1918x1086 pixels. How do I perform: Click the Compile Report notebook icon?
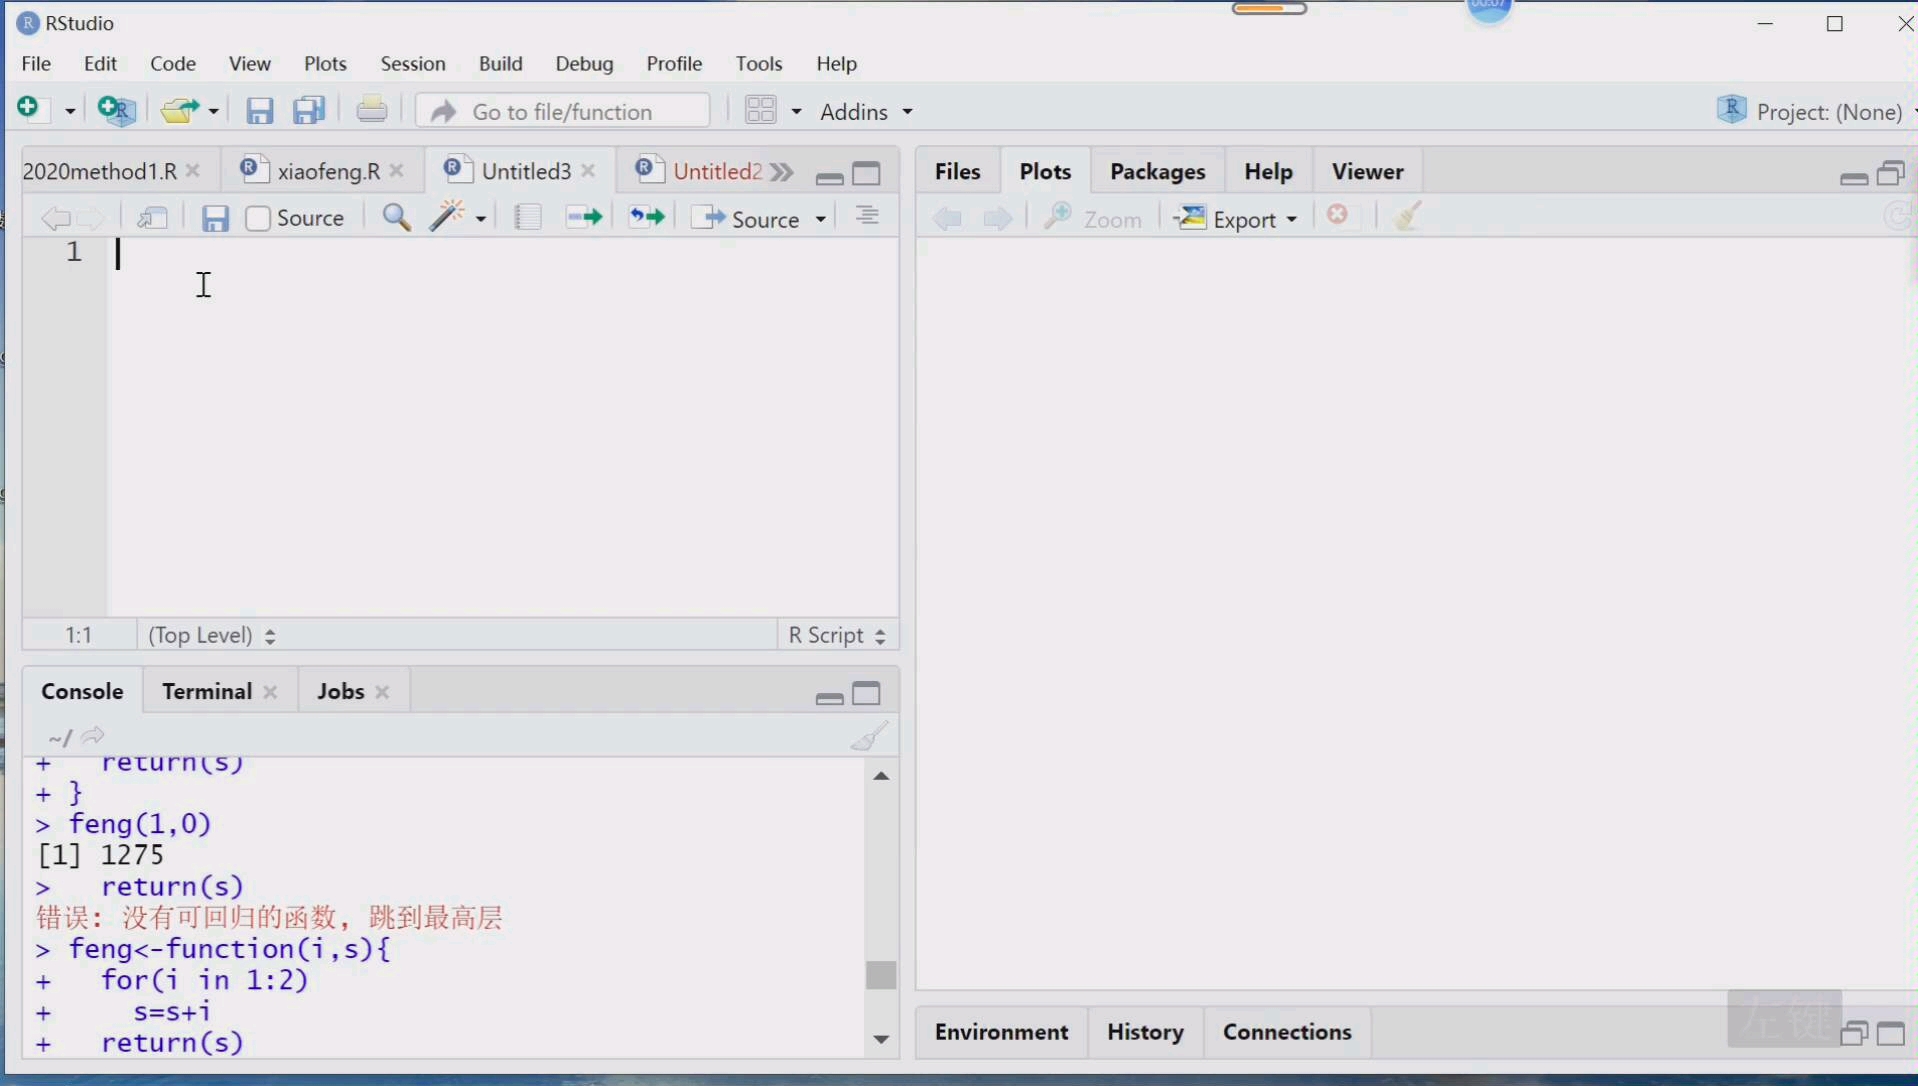coord(527,218)
